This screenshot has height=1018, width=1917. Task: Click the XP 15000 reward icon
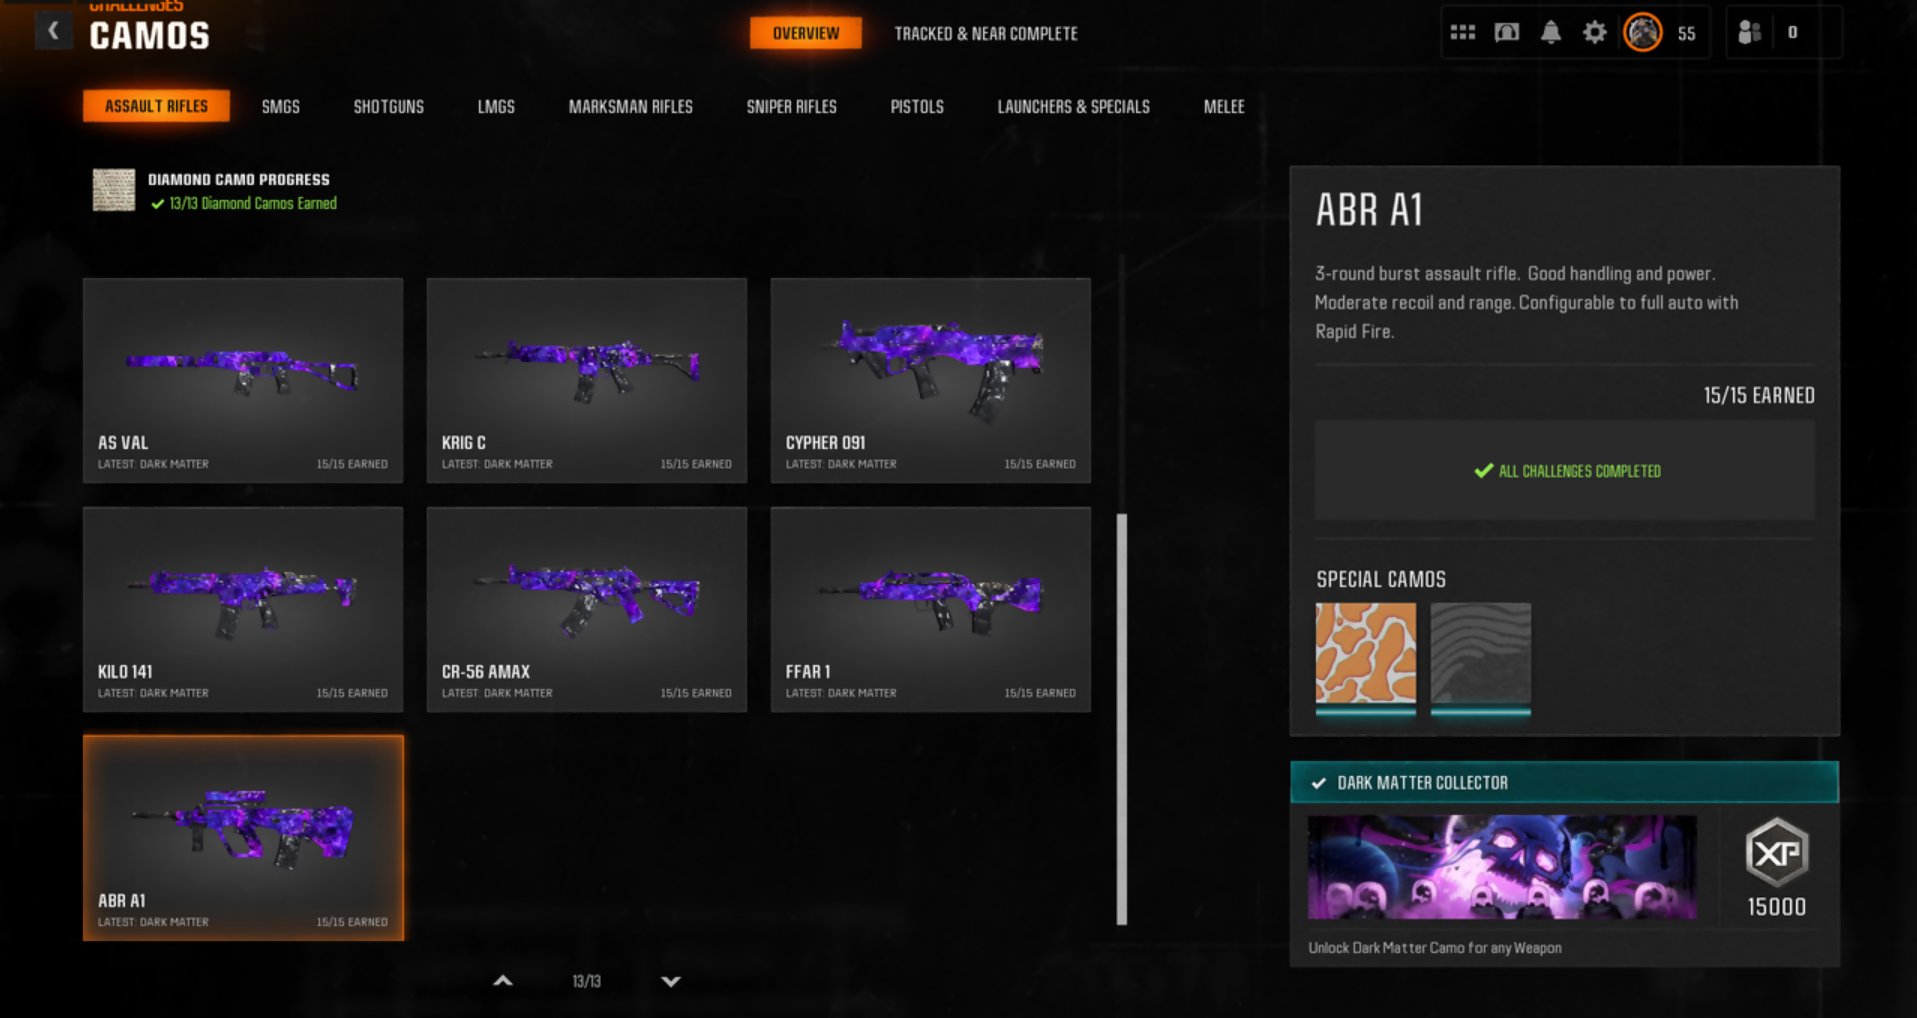pos(1776,853)
